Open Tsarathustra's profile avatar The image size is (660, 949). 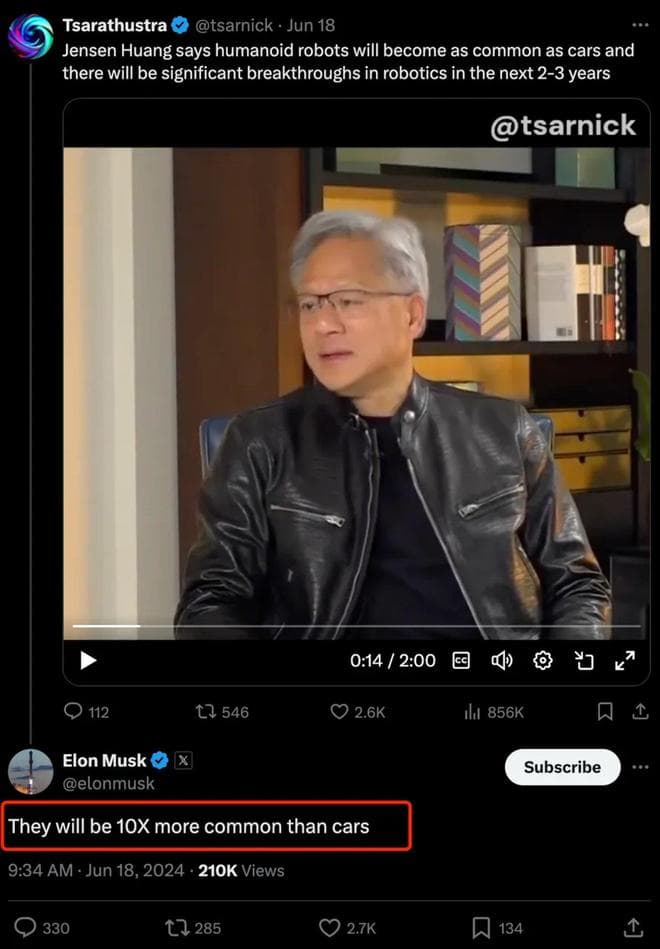coord(30,36)
